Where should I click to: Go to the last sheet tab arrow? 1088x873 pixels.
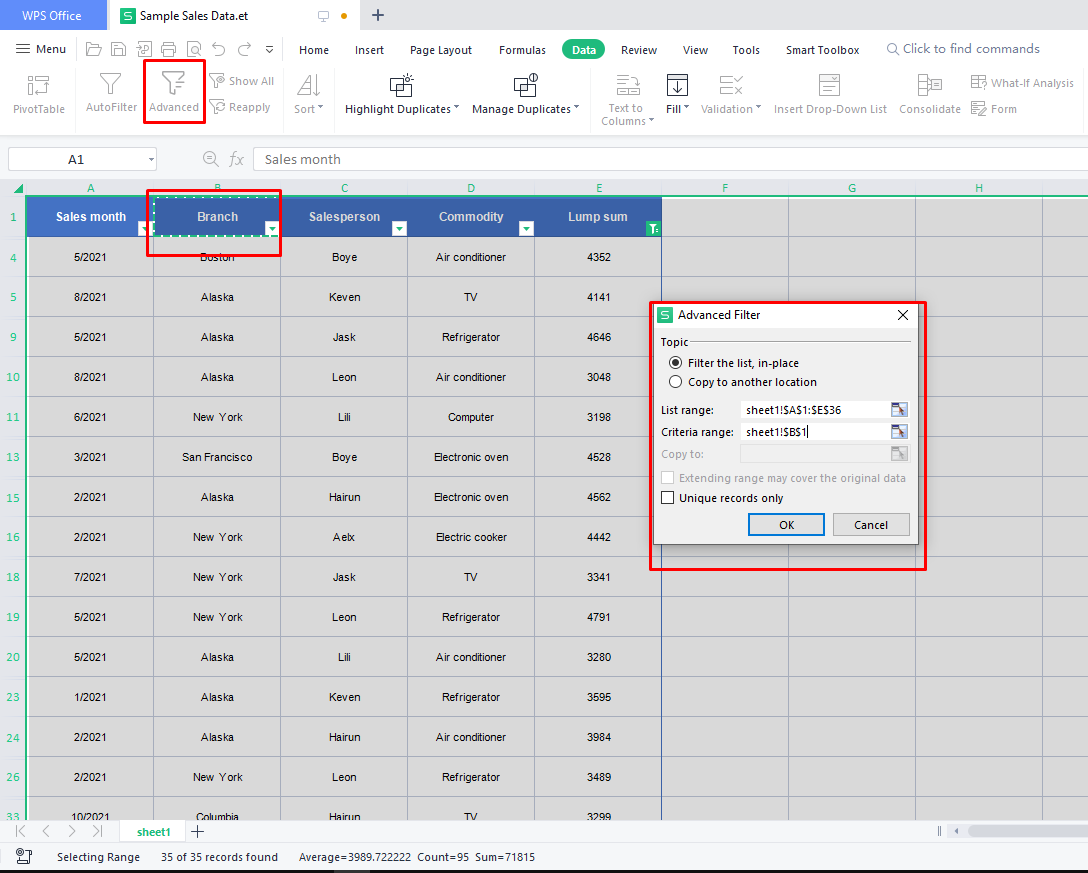click(97, 831)
